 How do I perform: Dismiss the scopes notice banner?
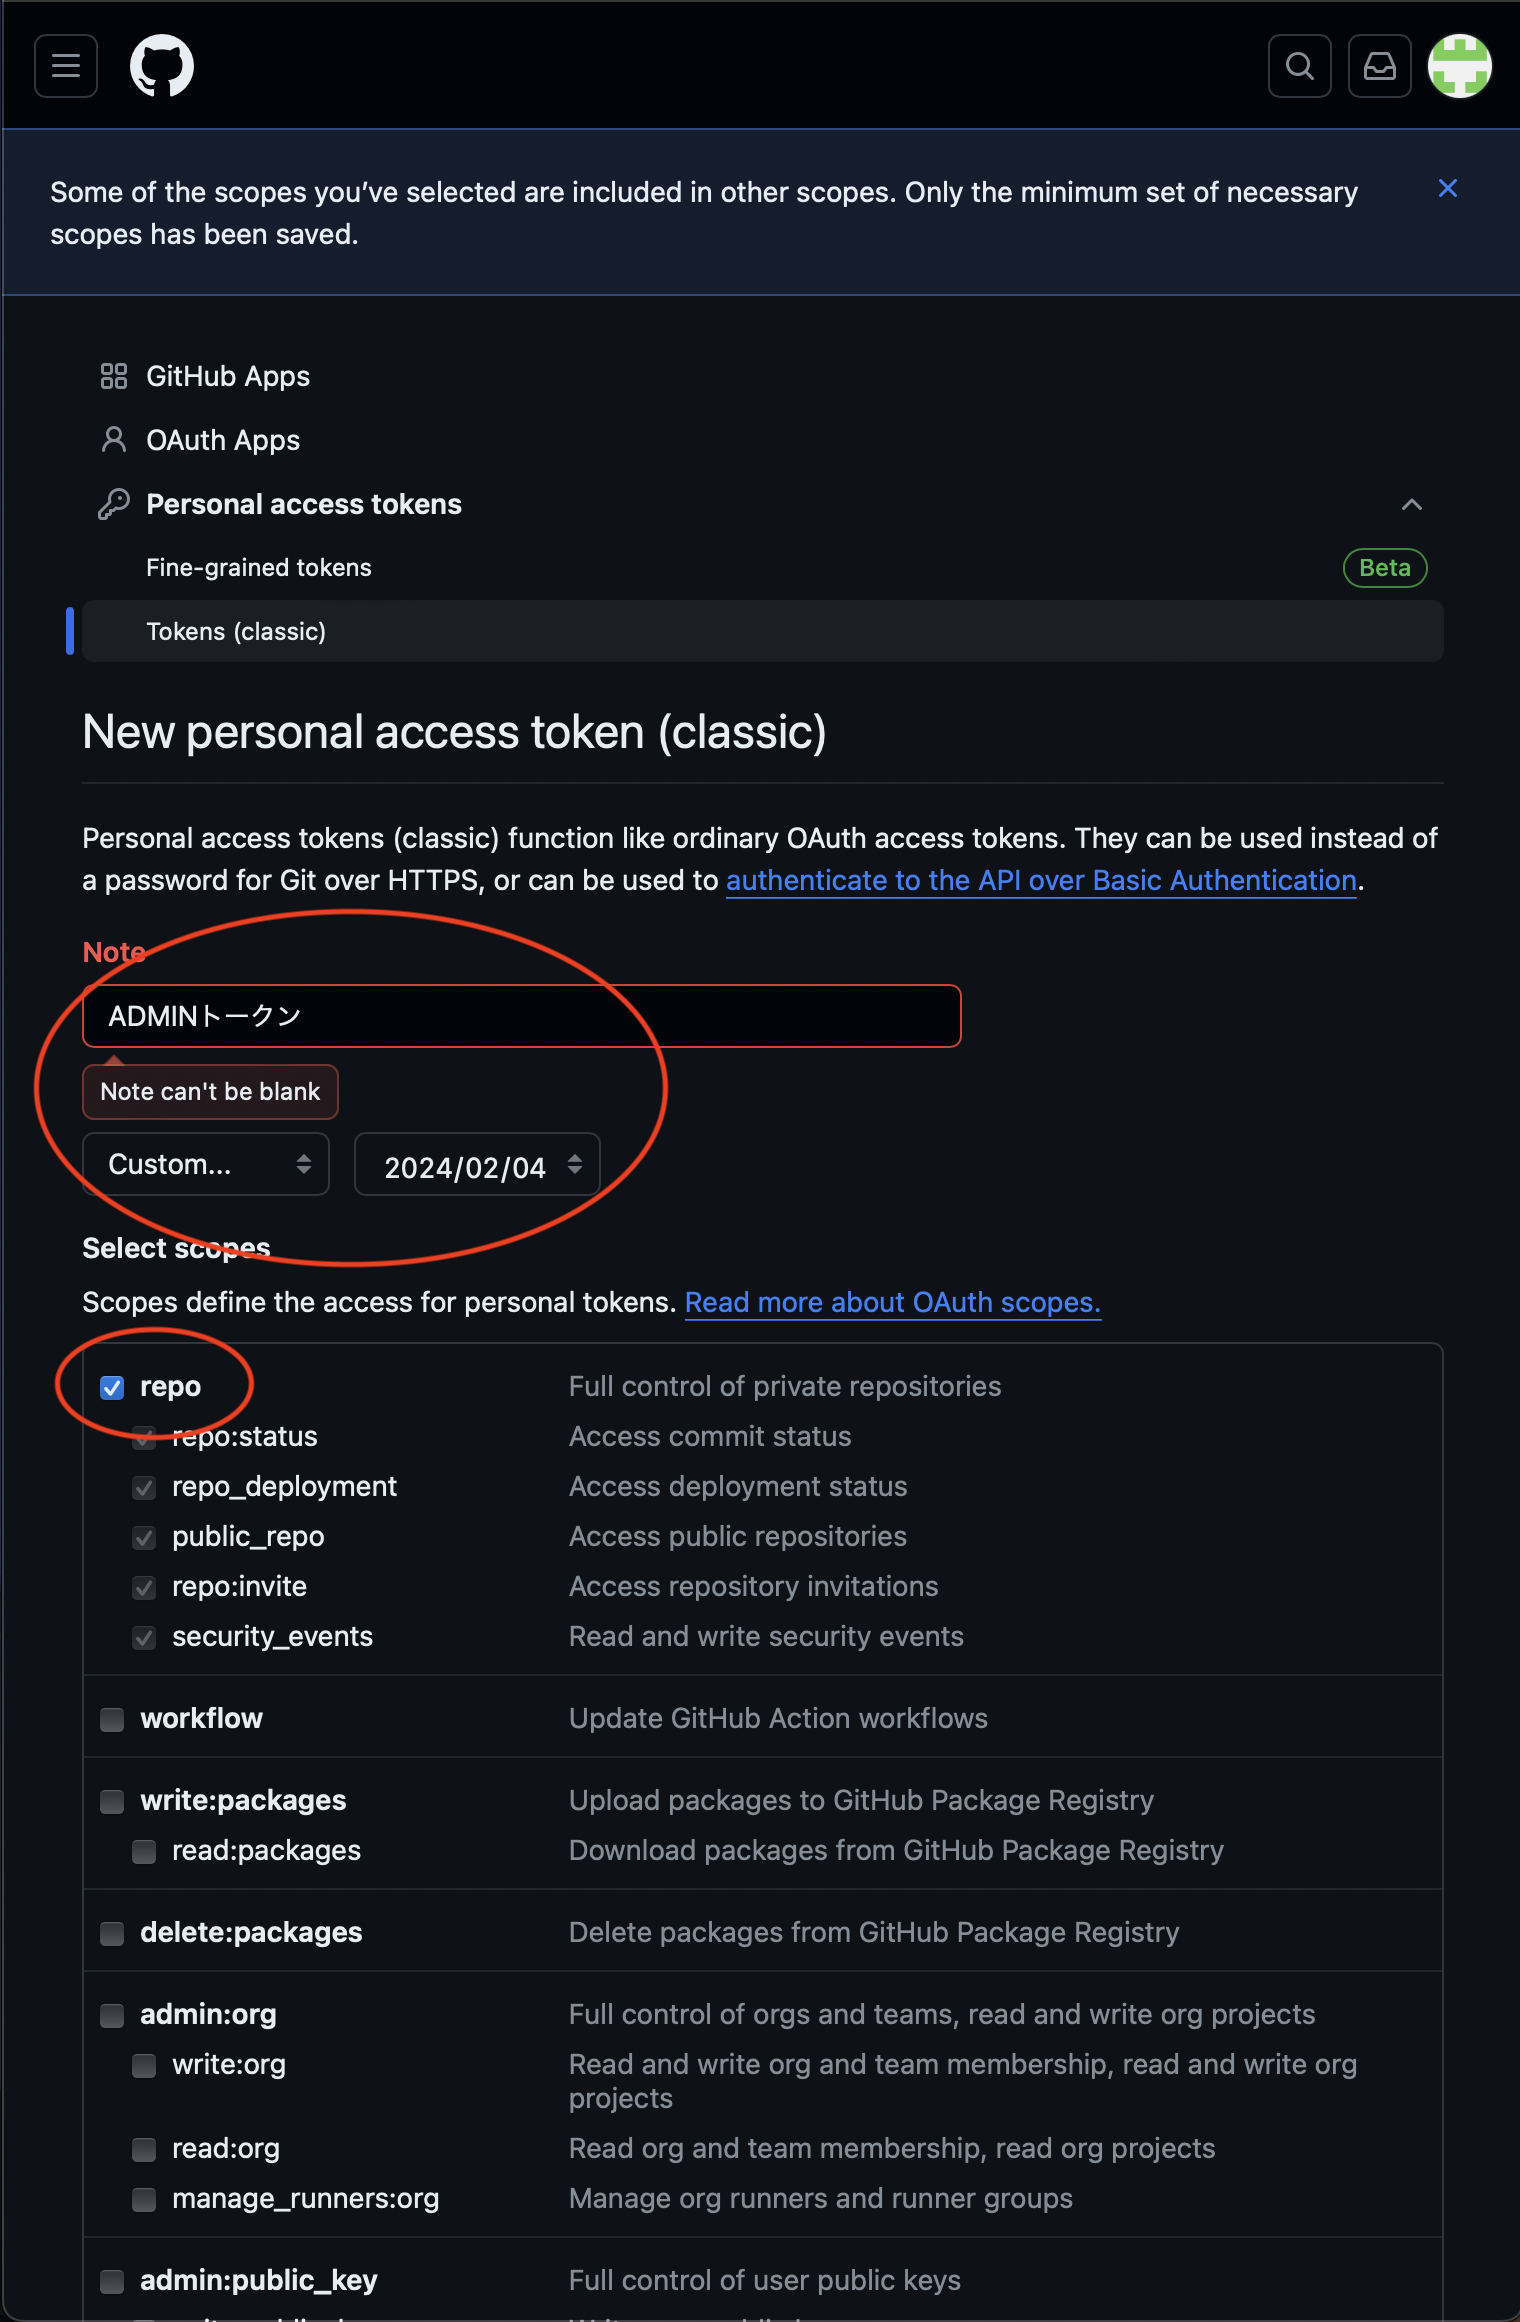click(1447, 189)
